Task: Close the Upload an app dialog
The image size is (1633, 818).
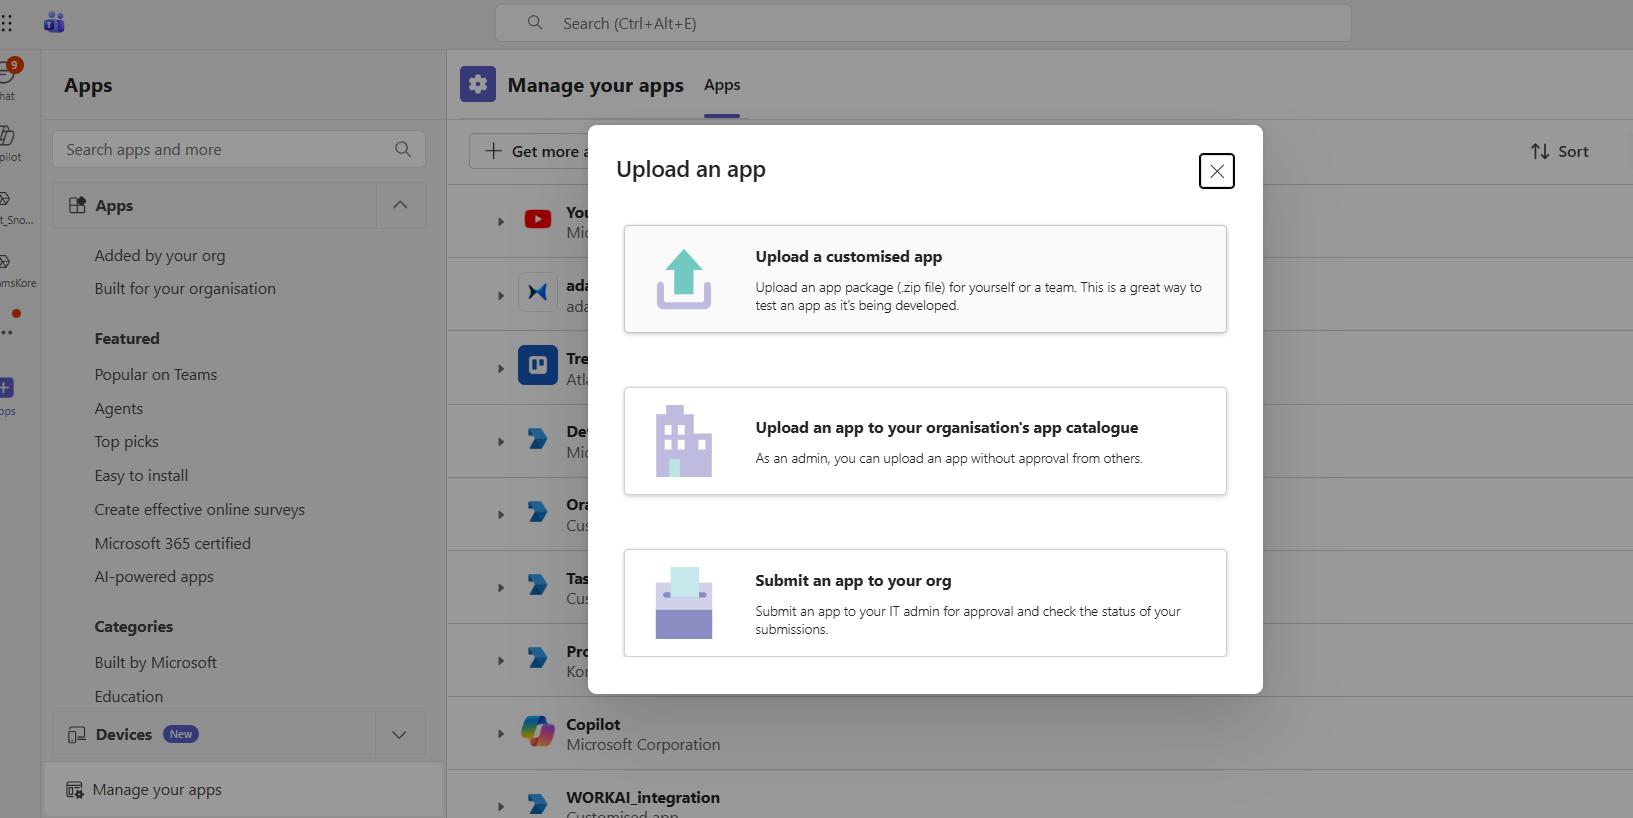Action: coord(1216,171)
